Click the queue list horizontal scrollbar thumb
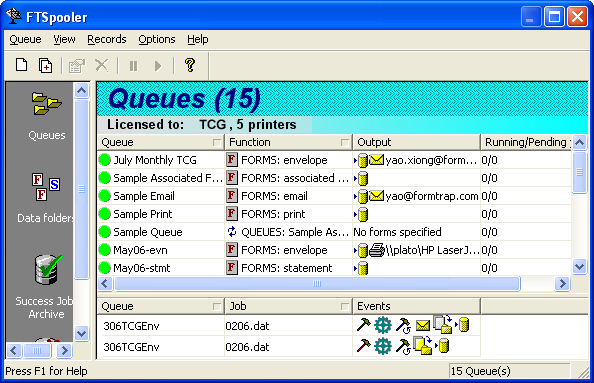 tap(317, 283)
